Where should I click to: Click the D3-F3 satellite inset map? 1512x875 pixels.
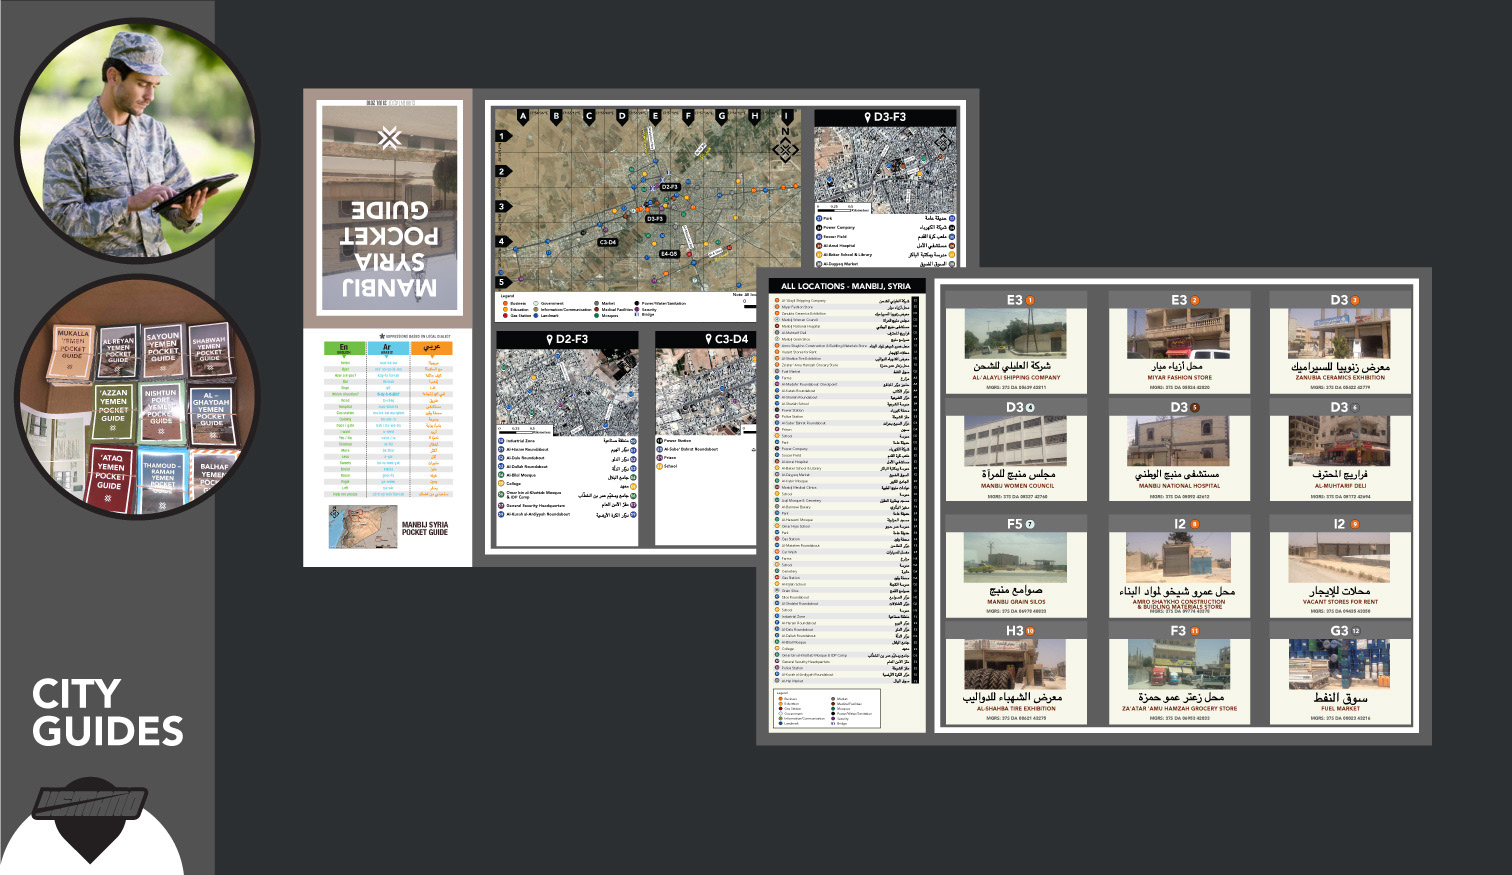[885, 169]
